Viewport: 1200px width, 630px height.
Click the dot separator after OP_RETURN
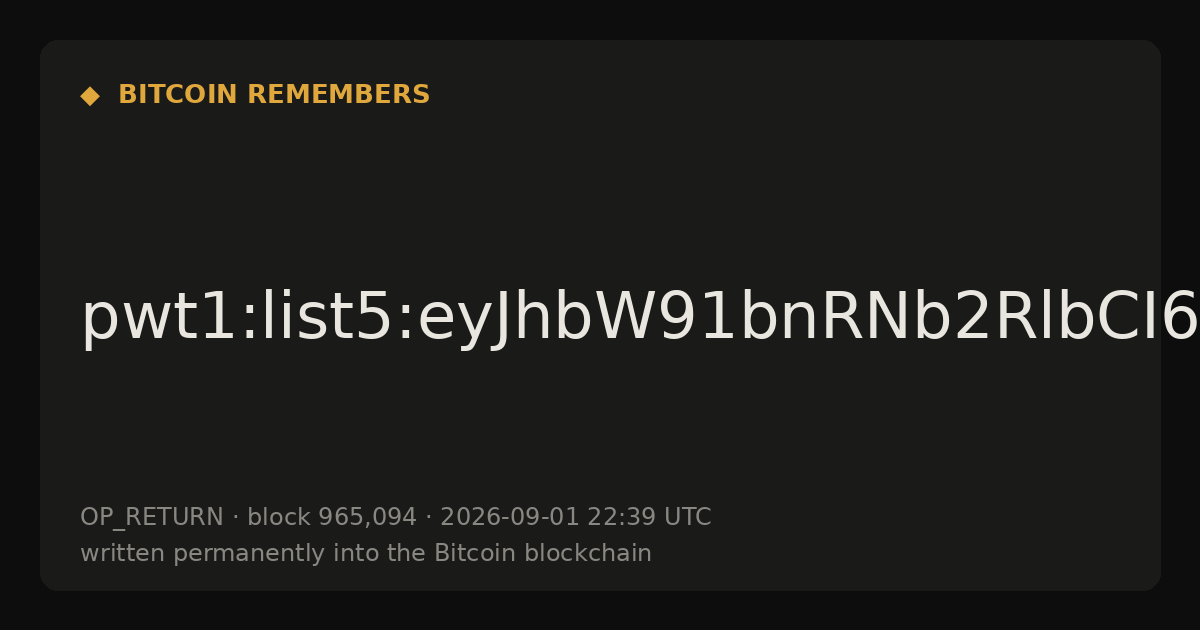coord(236,518)
